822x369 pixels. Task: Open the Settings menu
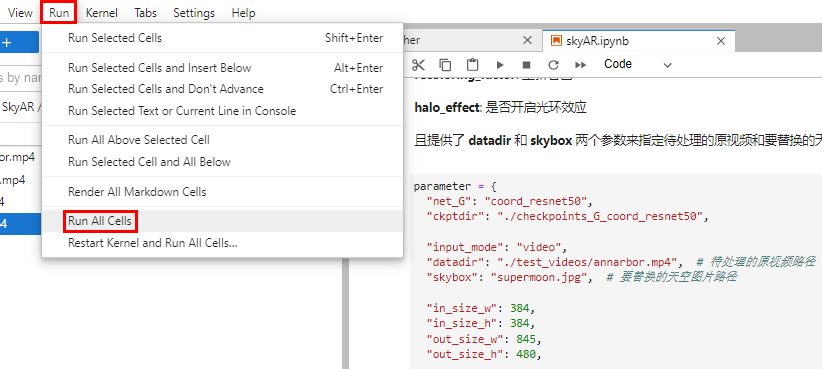(x=194, y=13)
